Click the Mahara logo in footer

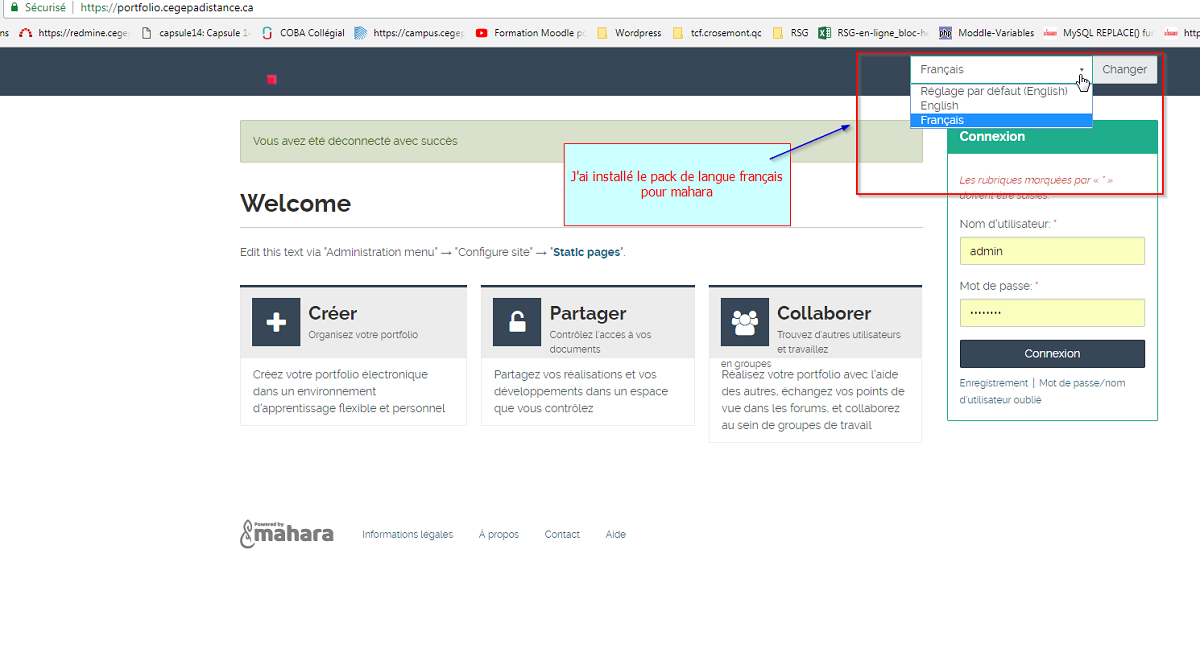tap(287, 534)
